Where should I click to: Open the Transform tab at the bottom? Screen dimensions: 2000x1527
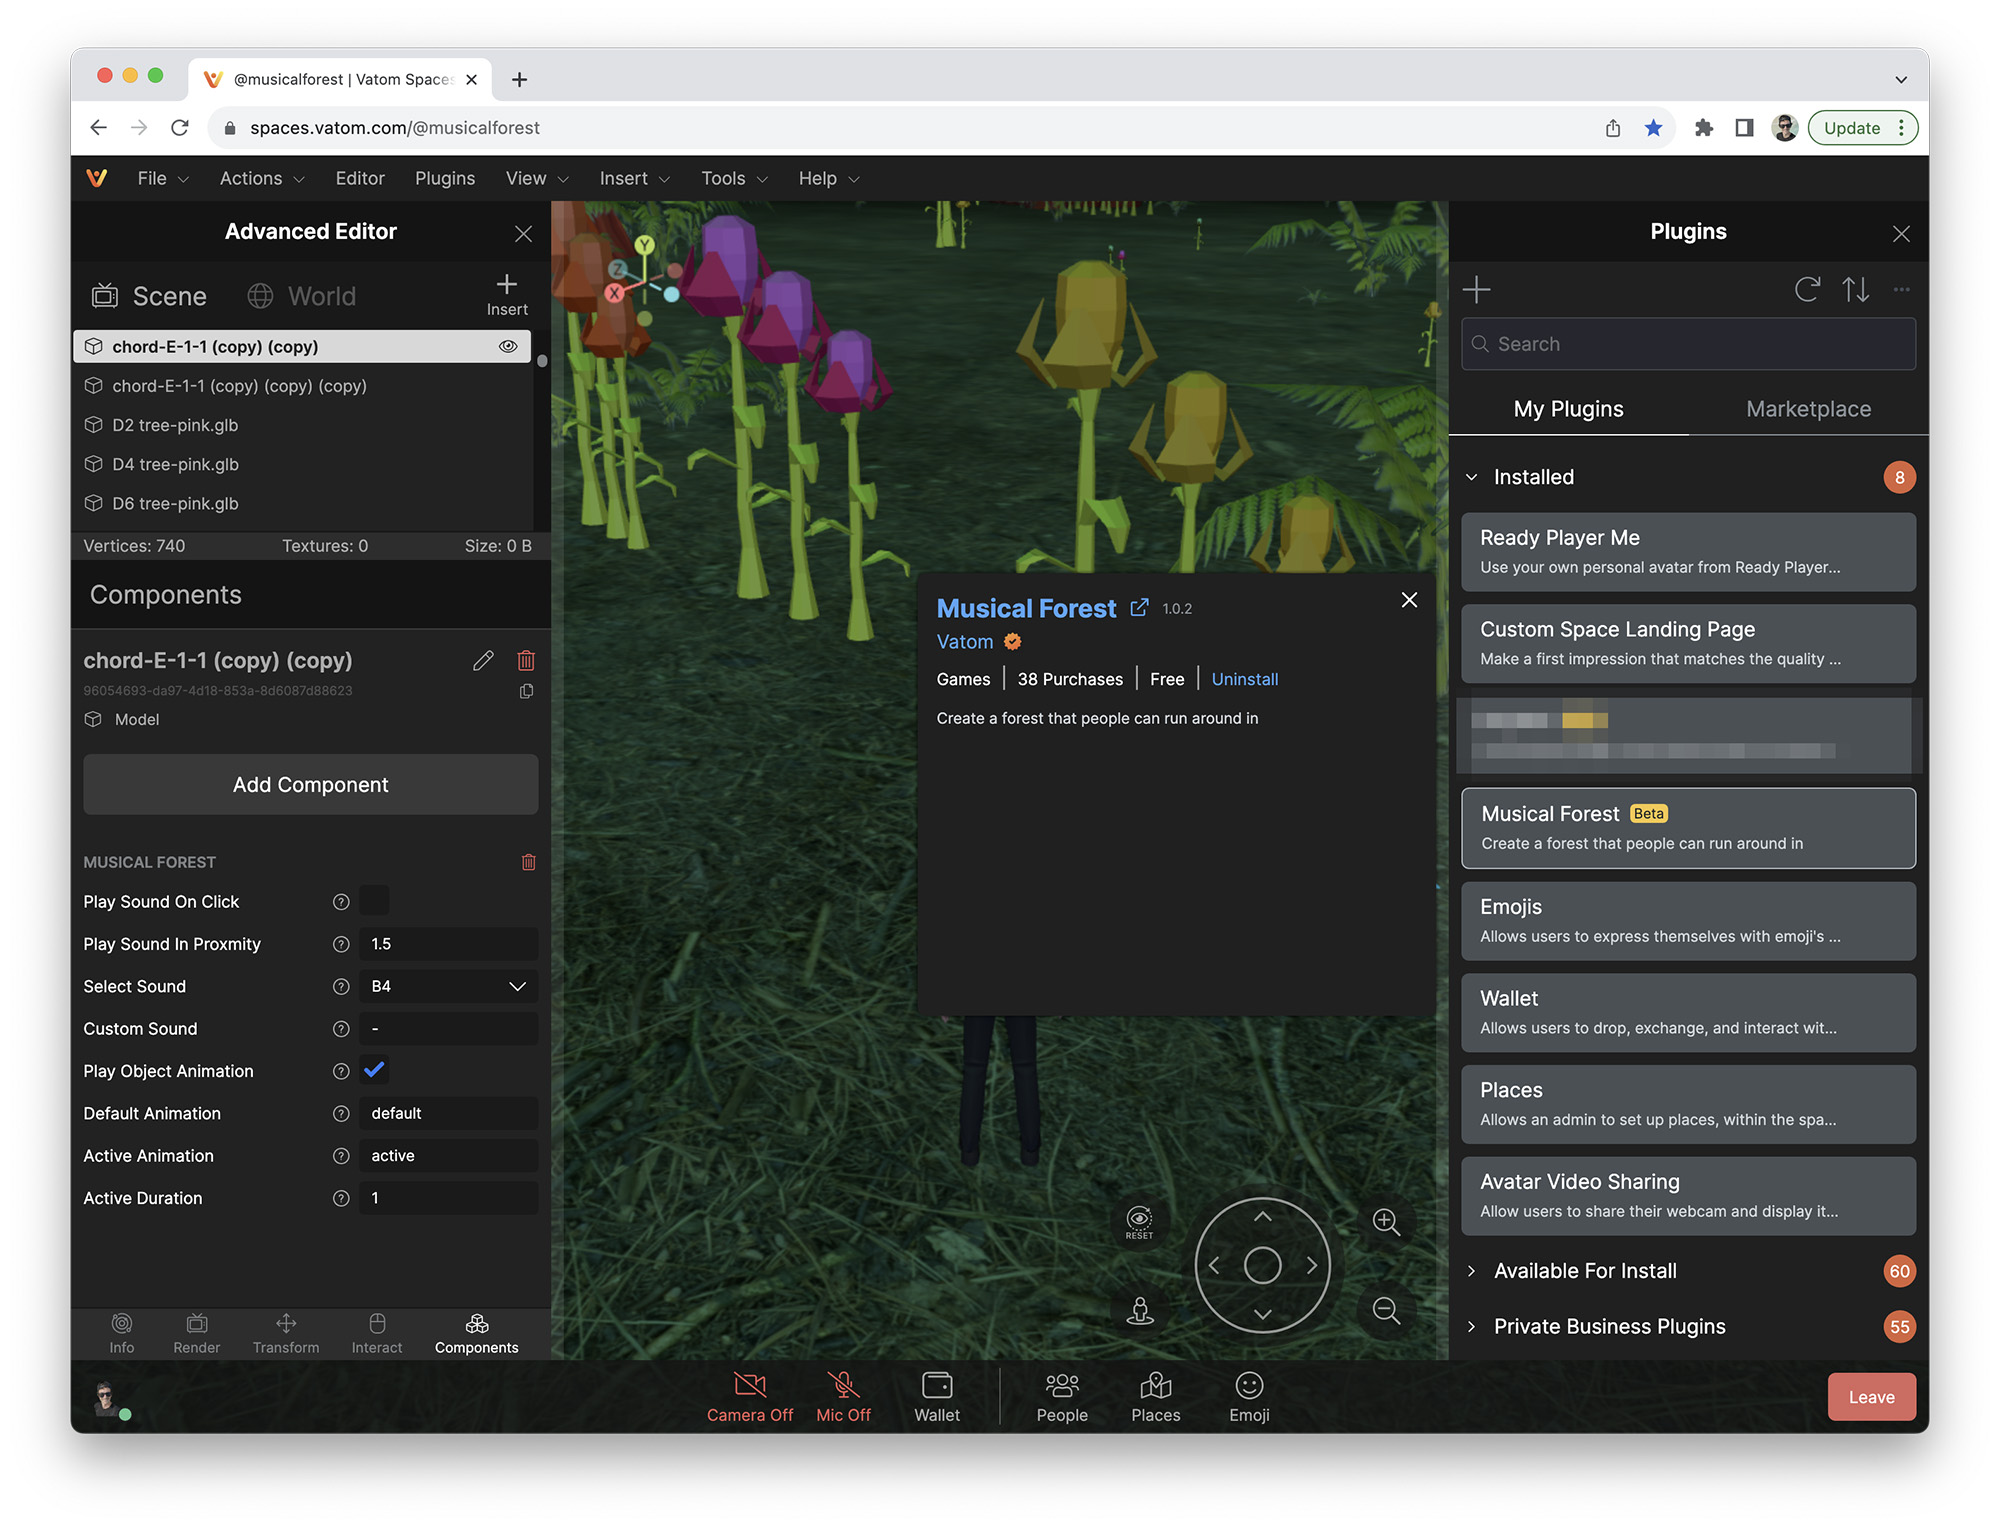(x=286, y=1334)
